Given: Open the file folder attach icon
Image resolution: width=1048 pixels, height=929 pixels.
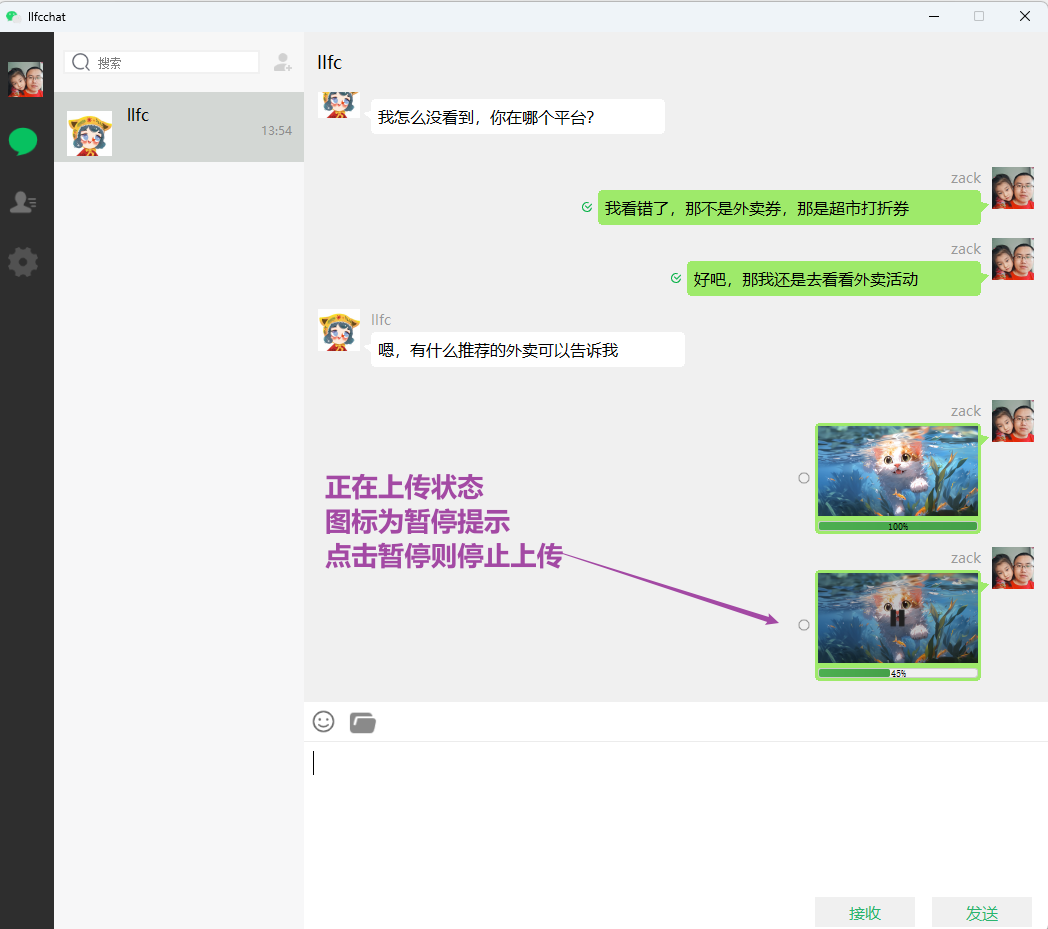Looking at the screenshot, I should tap(362, 722).
